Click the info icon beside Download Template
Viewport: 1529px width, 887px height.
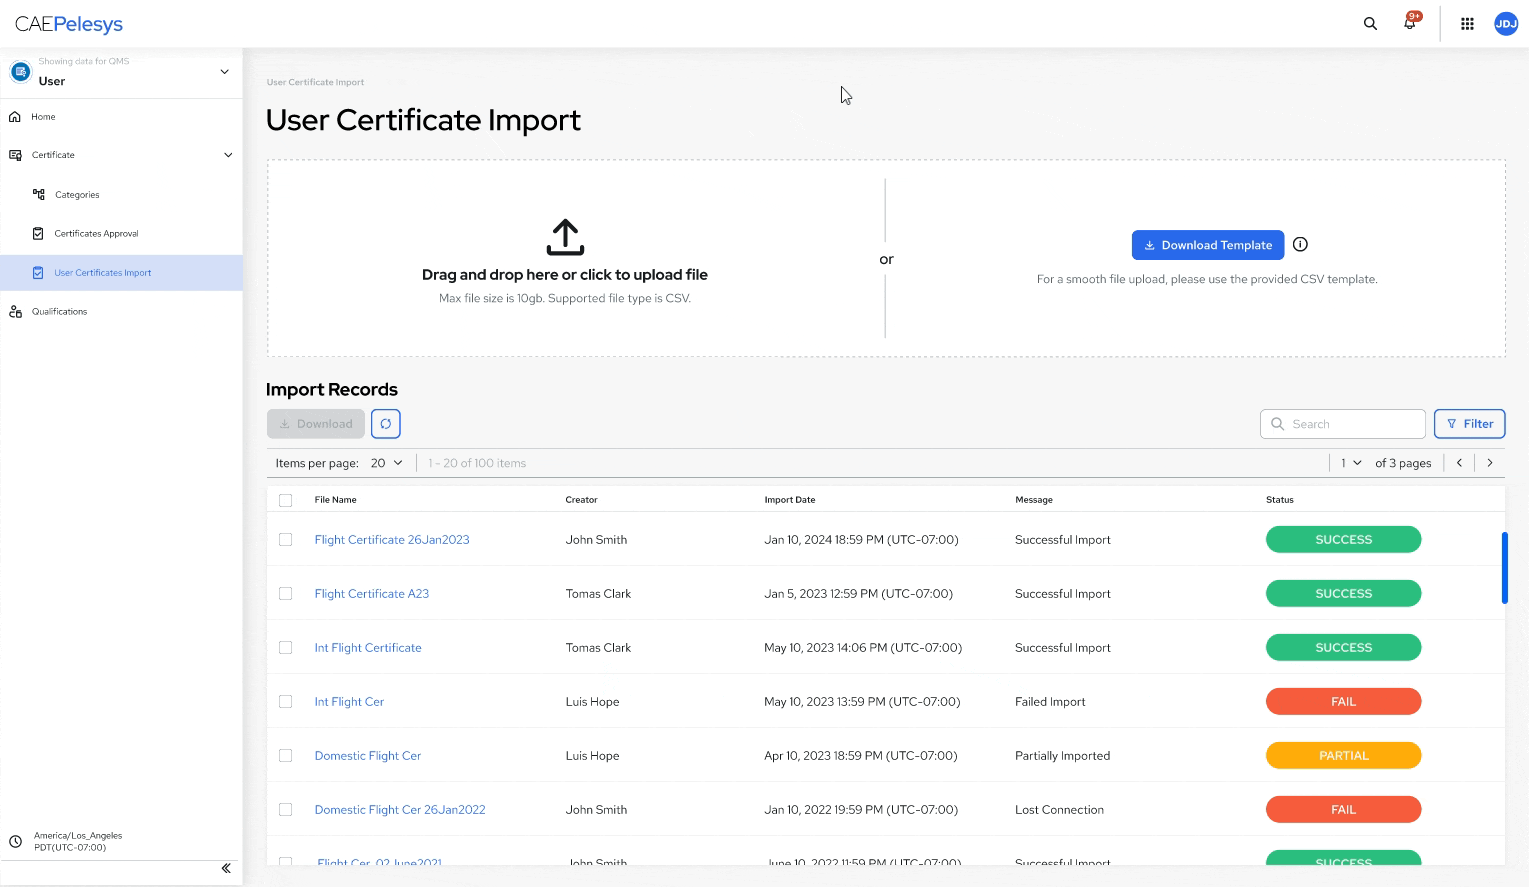1299,244
